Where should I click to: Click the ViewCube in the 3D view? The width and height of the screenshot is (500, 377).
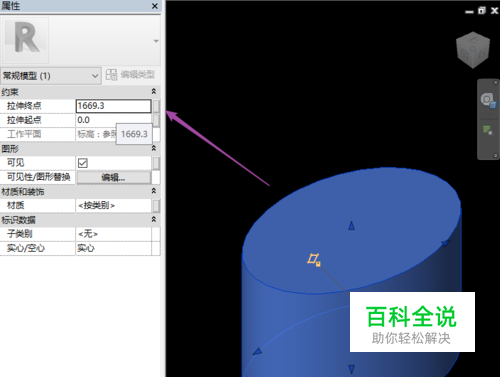(473, 50)
